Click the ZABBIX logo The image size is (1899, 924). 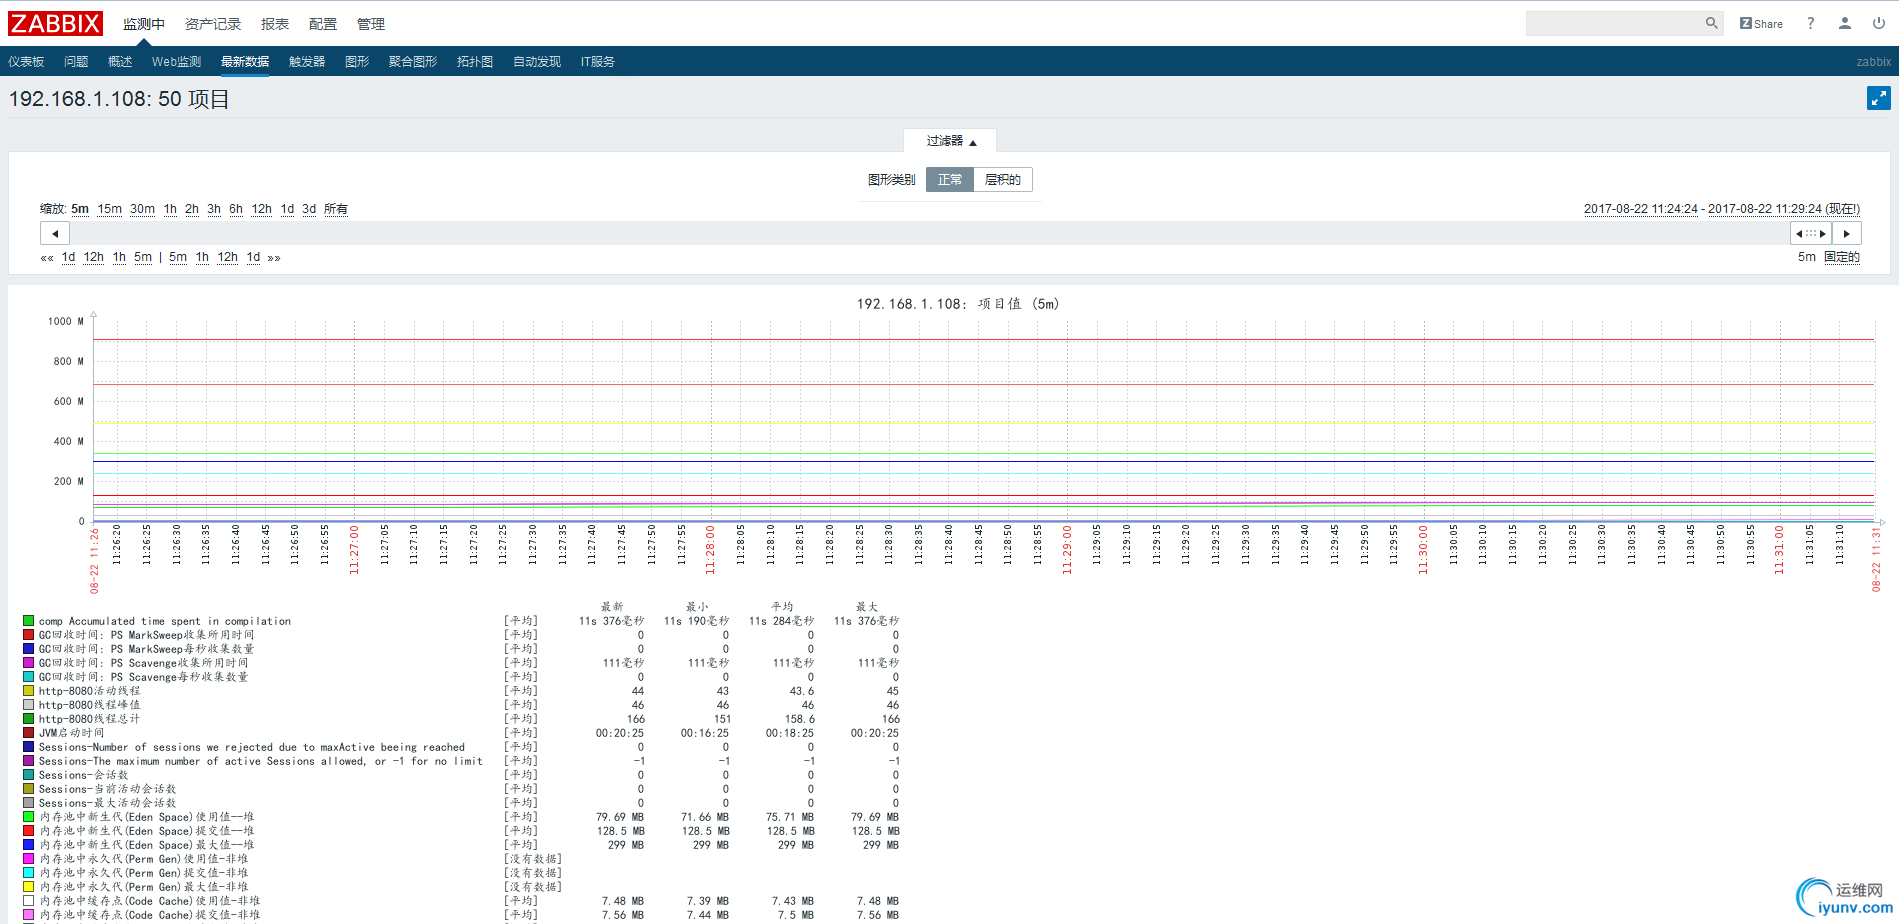coord(56,23)
